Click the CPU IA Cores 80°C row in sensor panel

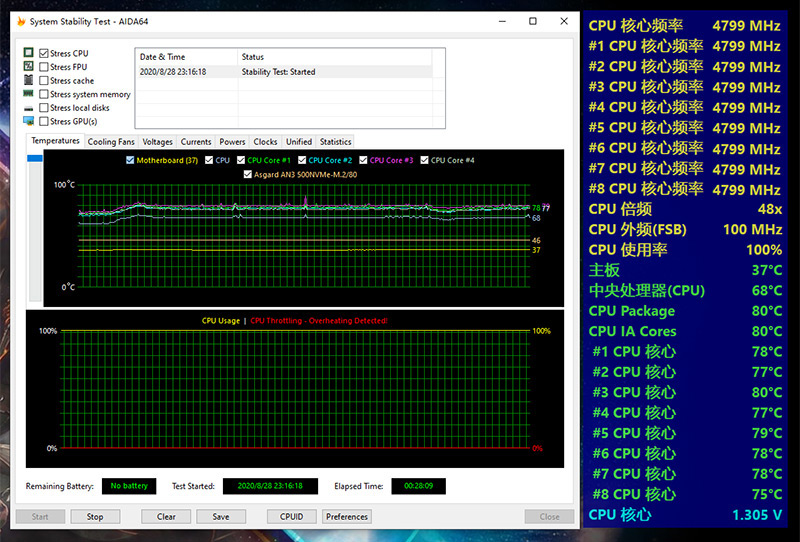coord(685,331)
